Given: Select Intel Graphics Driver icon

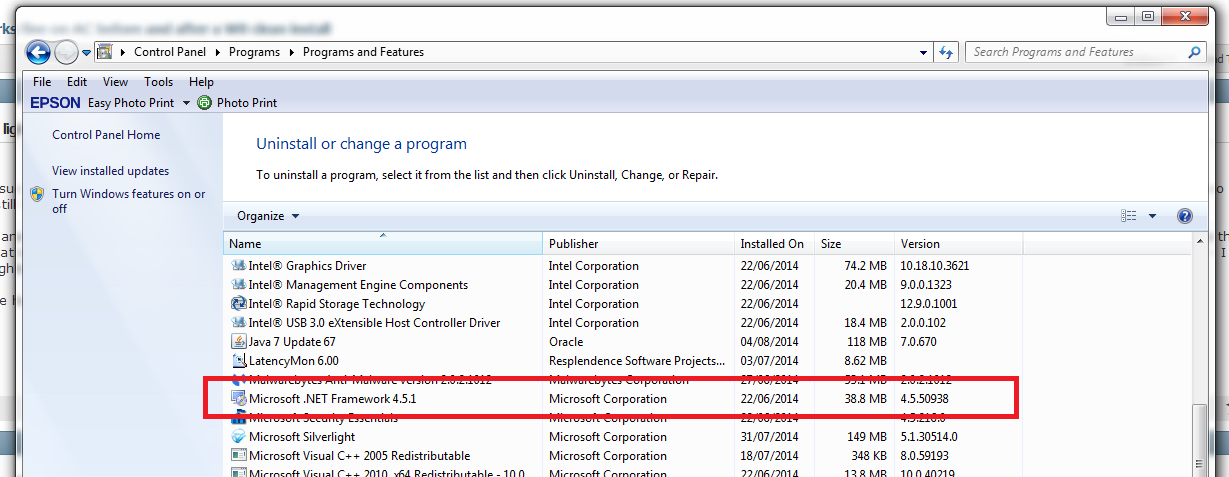Looking at the screenshot, I should tap(238, 266).
